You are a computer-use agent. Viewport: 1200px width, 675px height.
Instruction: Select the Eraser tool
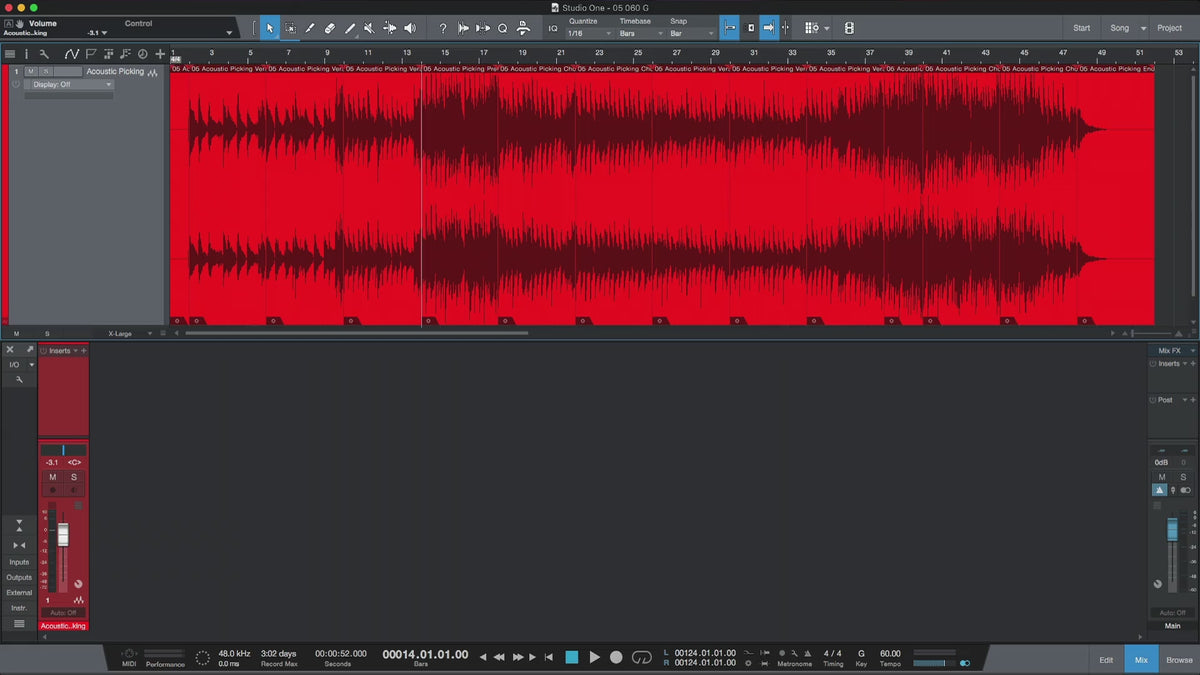coord(330,28)
